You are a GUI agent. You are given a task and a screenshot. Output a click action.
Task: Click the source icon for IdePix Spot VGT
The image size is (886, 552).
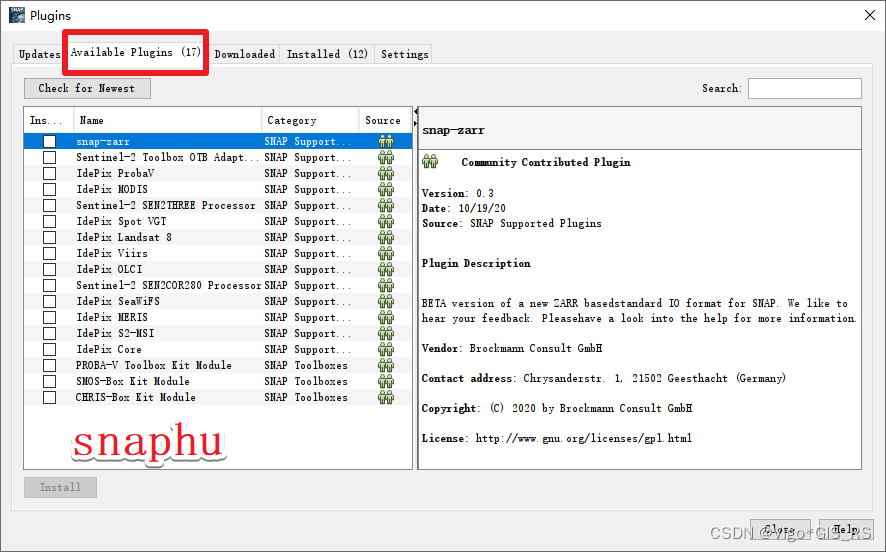point(386,221)
